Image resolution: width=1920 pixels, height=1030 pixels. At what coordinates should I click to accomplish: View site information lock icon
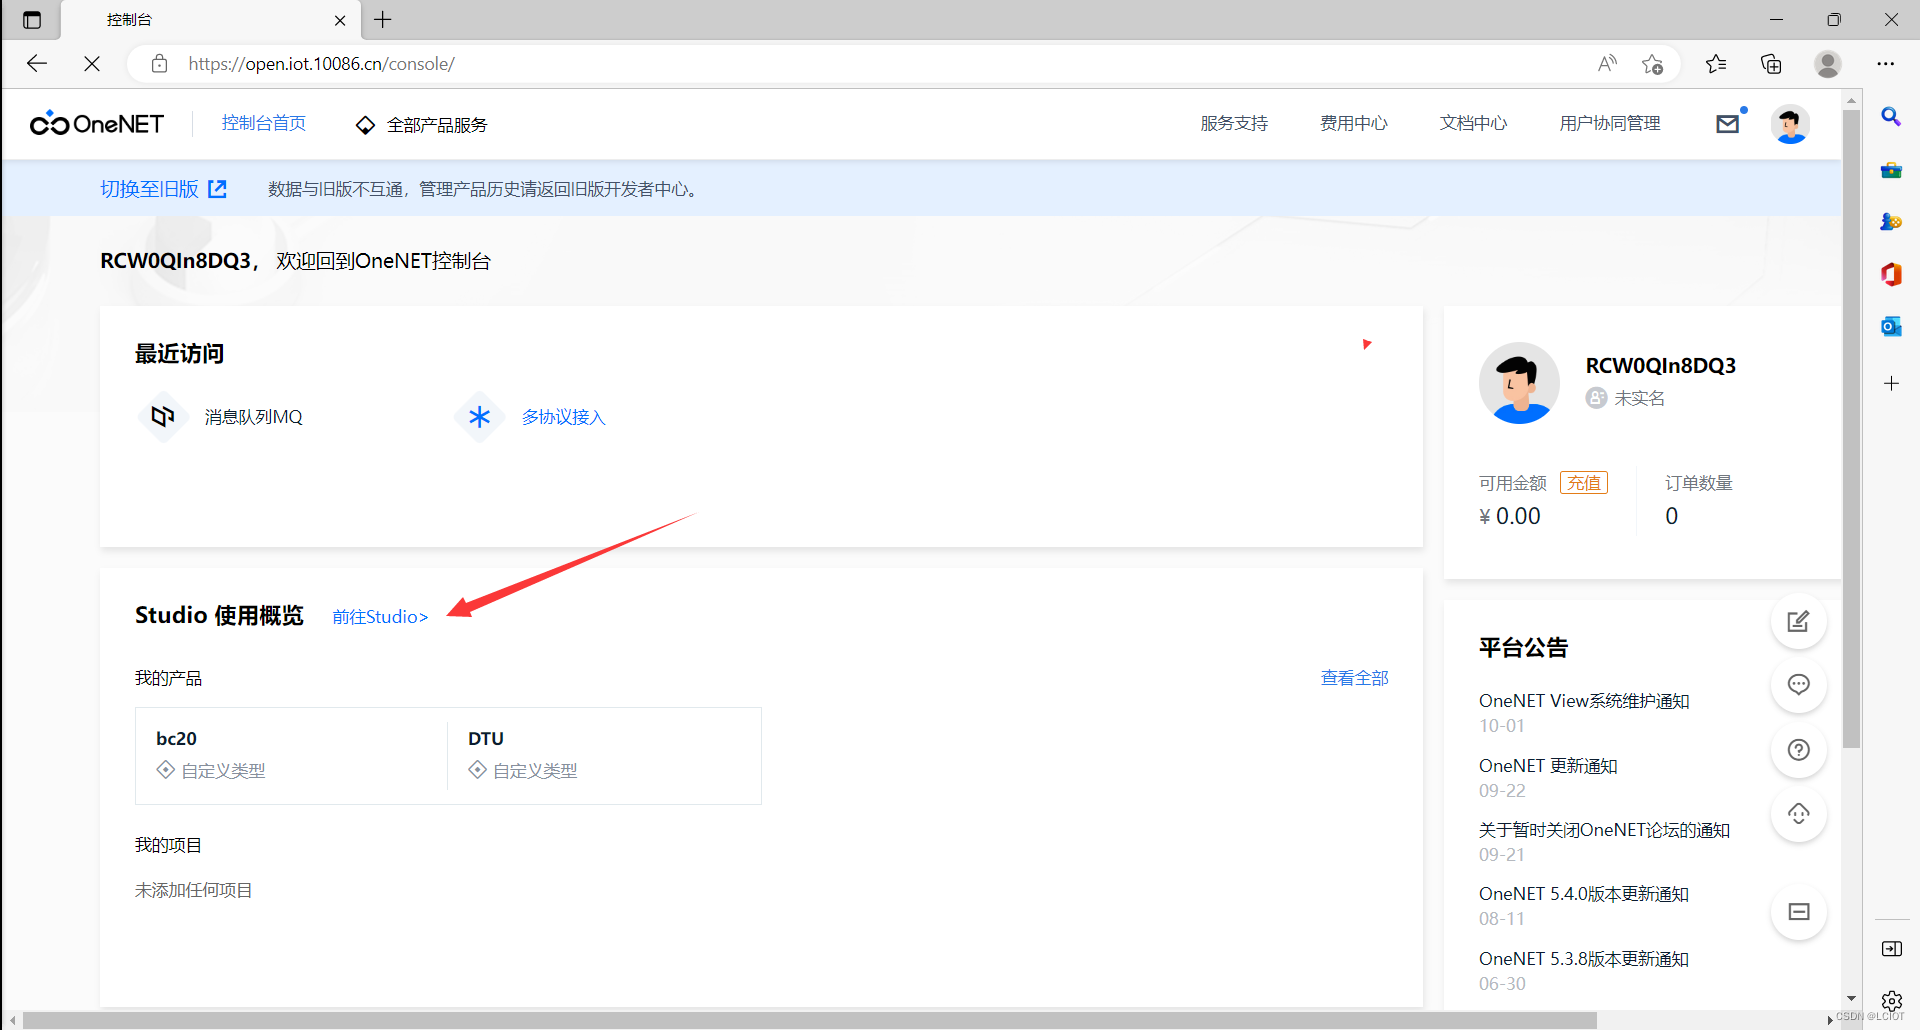point(159,64)
